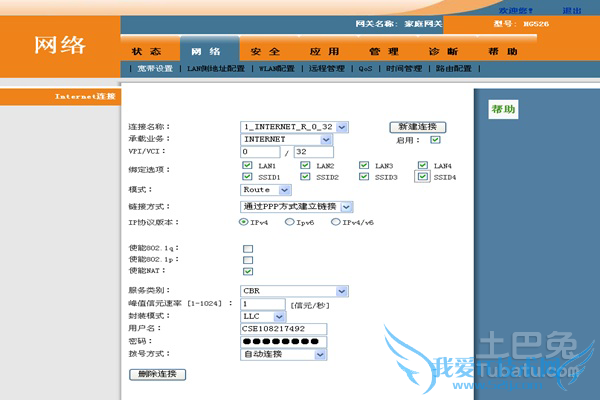The height and width of the screenshot is (400, 600).
Task: Open the 模式 Route dropdown
Action: point(266,190)
